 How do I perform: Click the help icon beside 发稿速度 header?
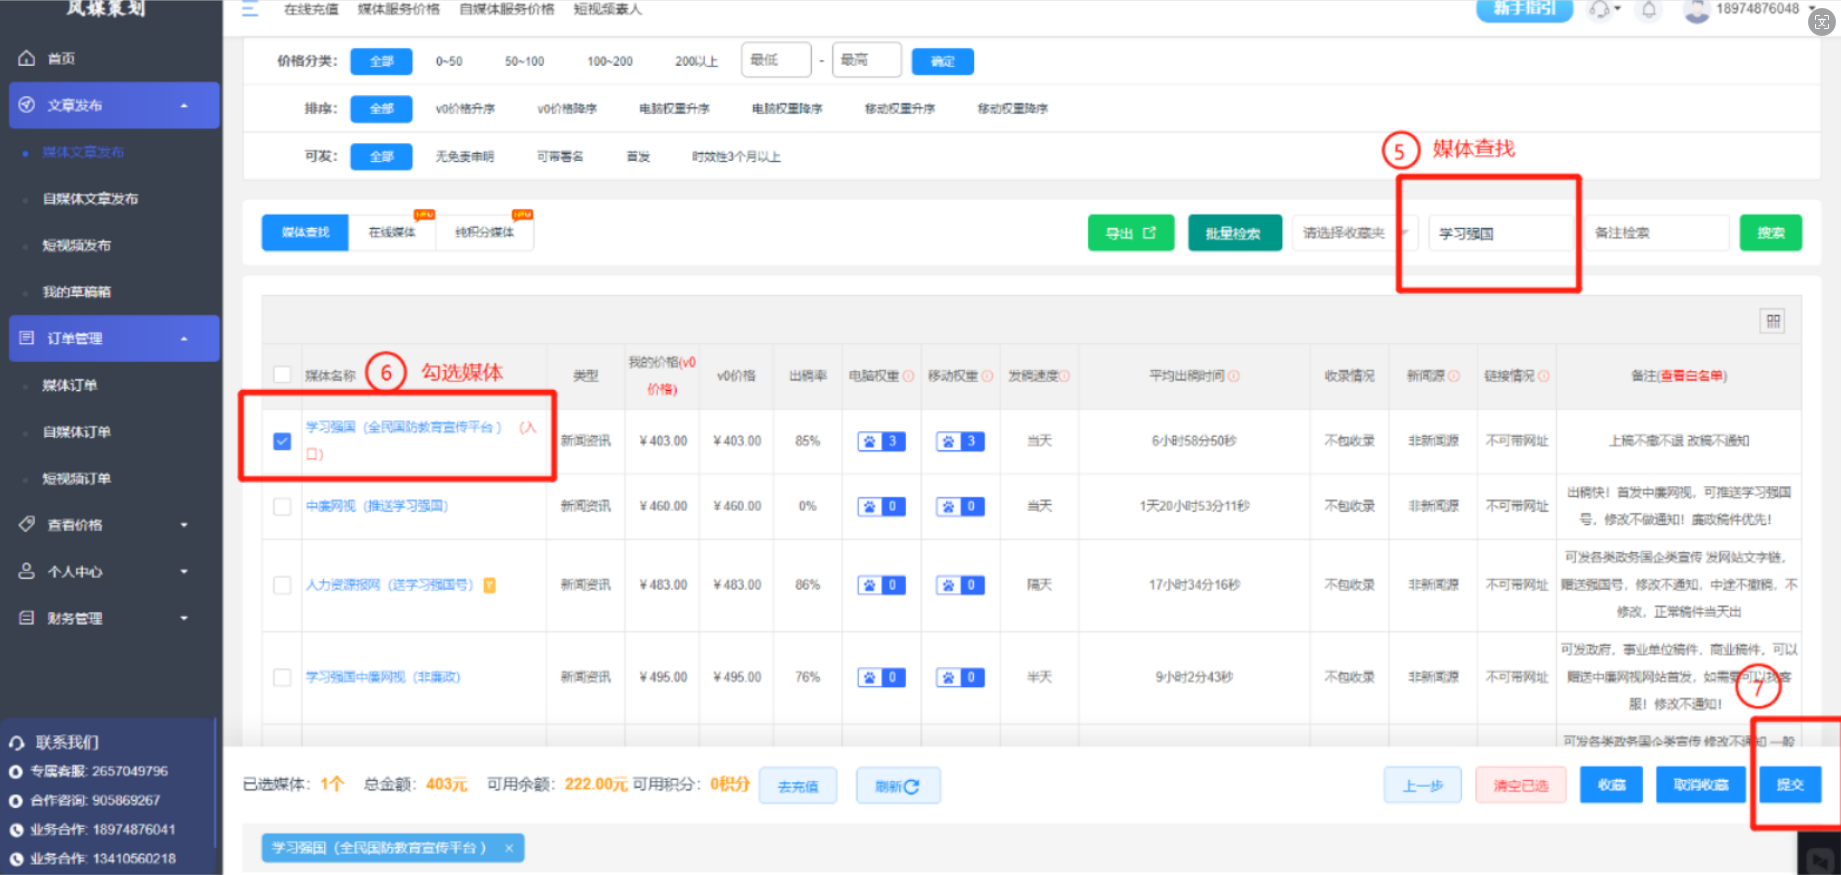(1065, 376)
